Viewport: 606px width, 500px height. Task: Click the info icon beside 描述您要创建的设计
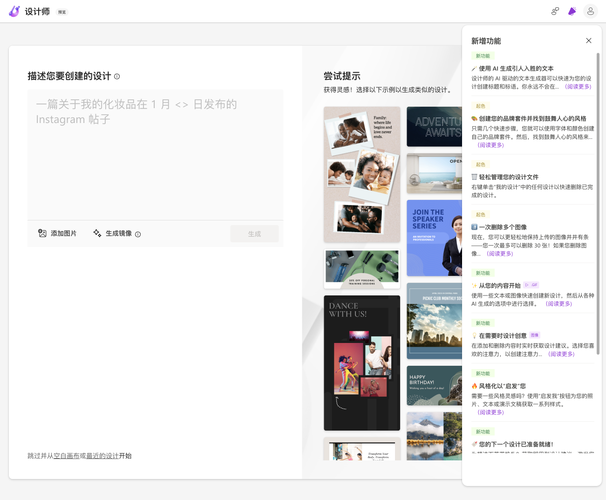point(117,77)
